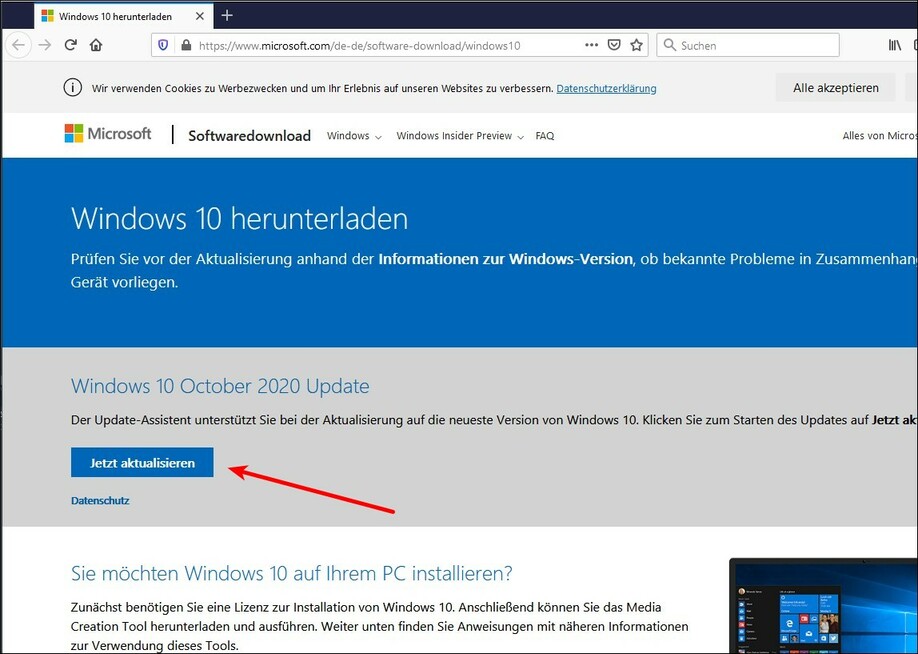Go to the Firefox home page
Viewport: 918px width, 654px height.
(x=96, y=45)
